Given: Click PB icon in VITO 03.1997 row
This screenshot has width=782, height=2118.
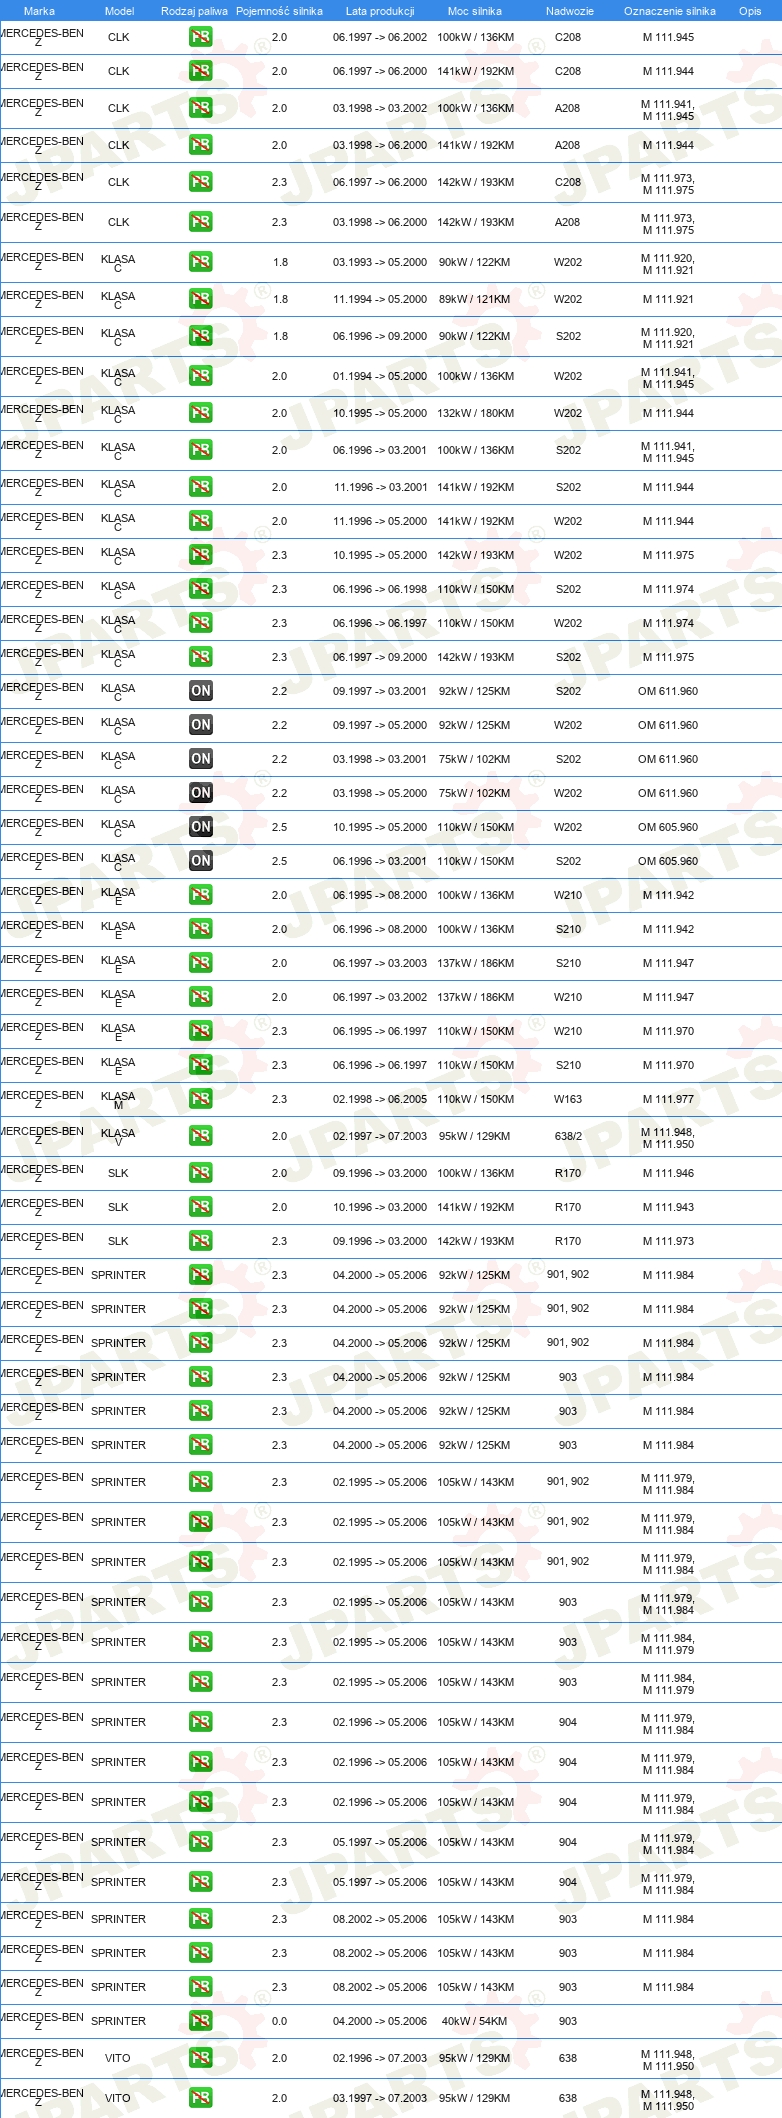Looking at the screenshot, I should coord(200,2098).
